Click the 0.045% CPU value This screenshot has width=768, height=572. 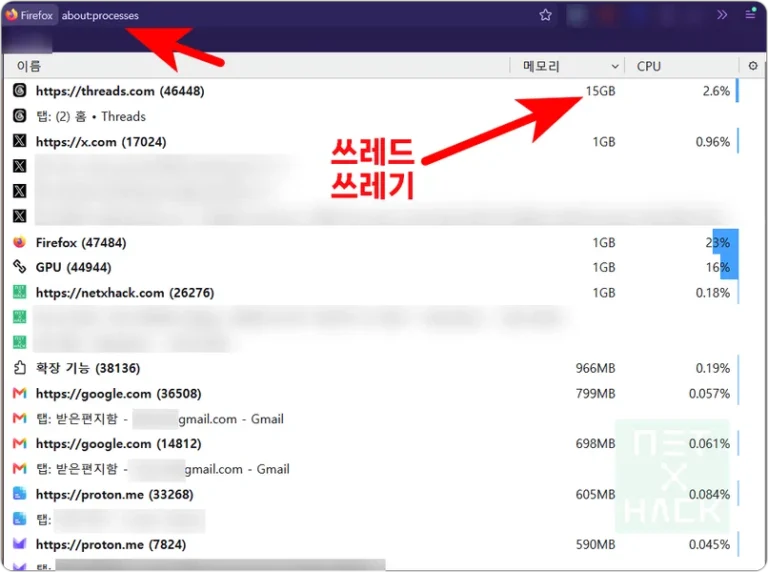[x=709, y=545]
